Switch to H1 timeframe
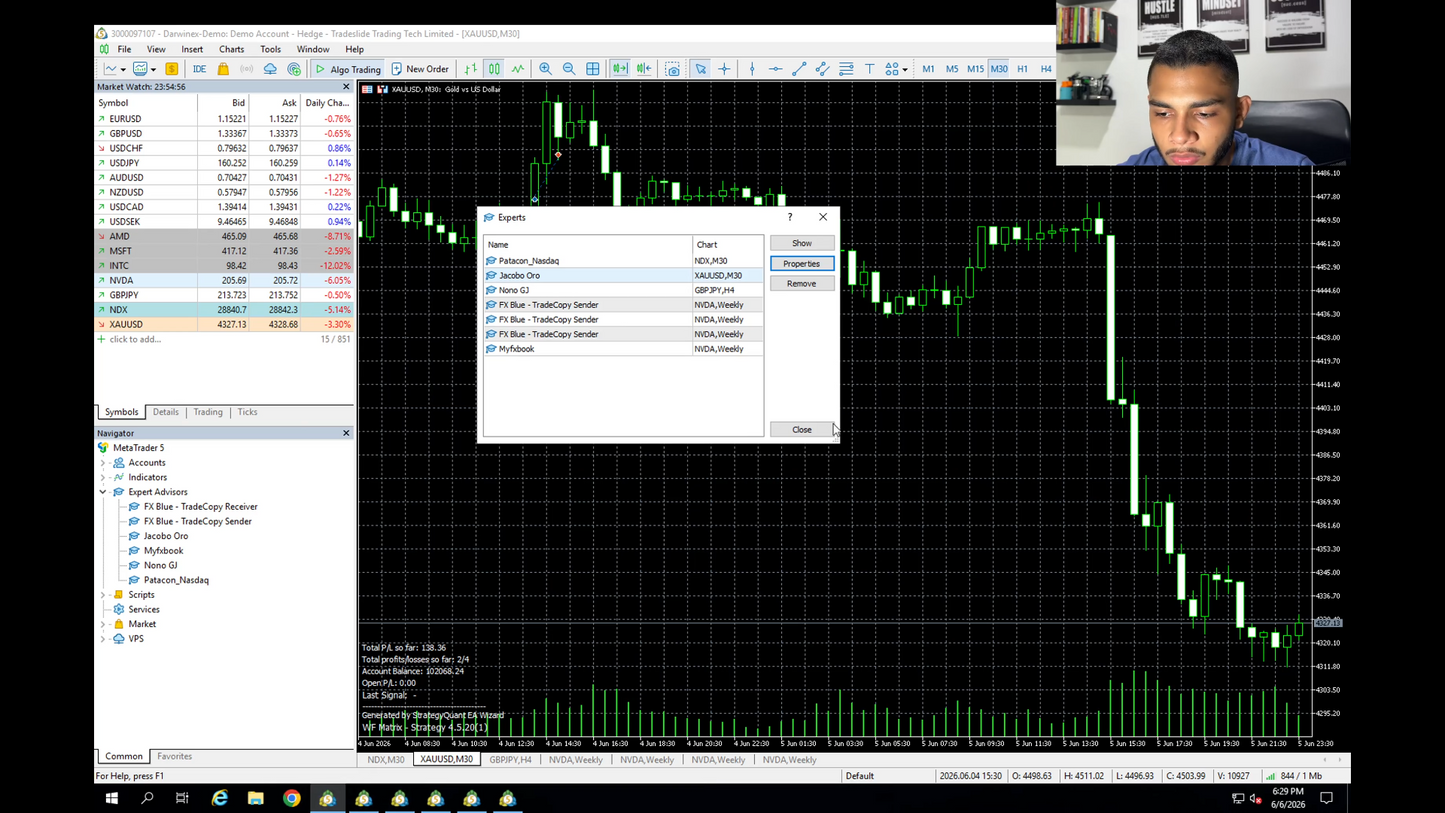 [x=1022, y=69]
